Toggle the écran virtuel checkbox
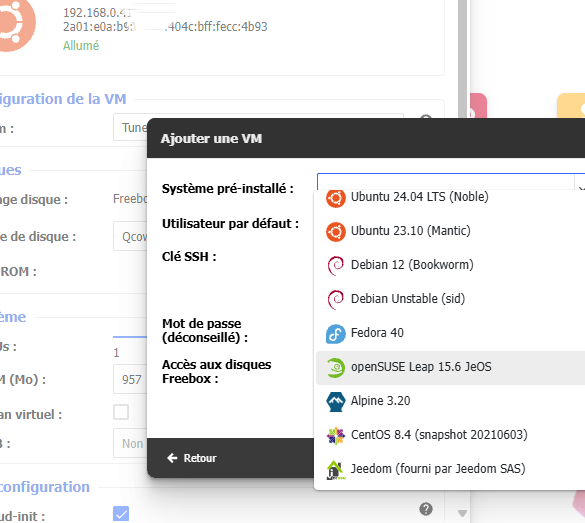The image size is (585, 523). pos(121,412)
